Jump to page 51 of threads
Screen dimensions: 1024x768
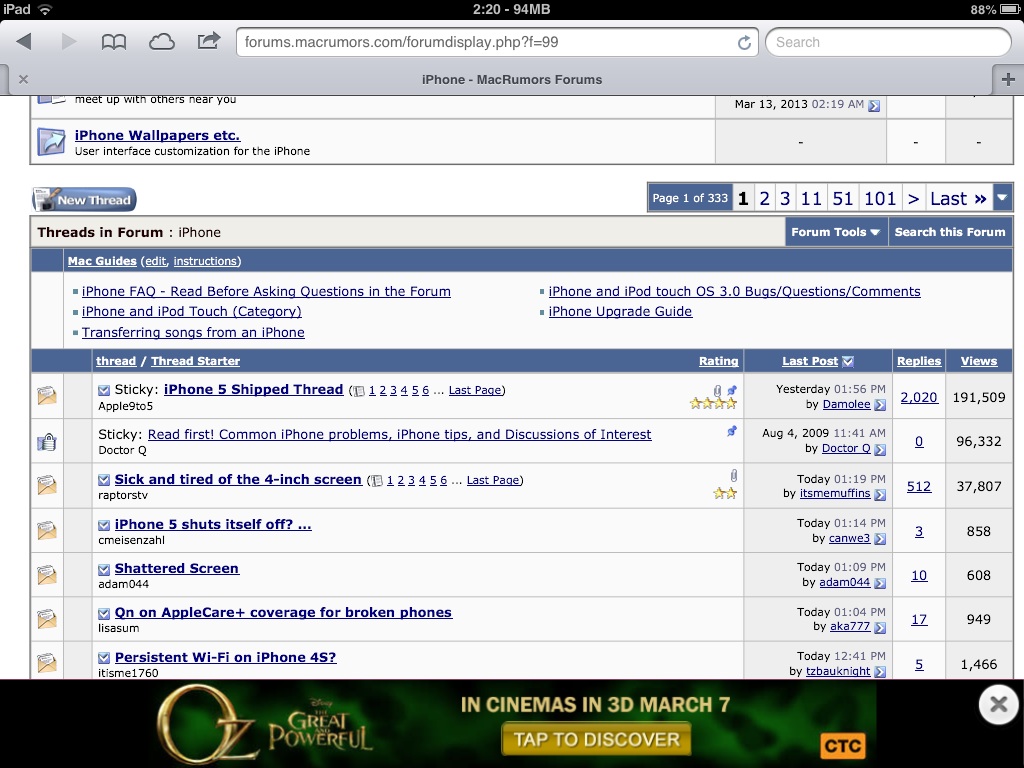842,198
